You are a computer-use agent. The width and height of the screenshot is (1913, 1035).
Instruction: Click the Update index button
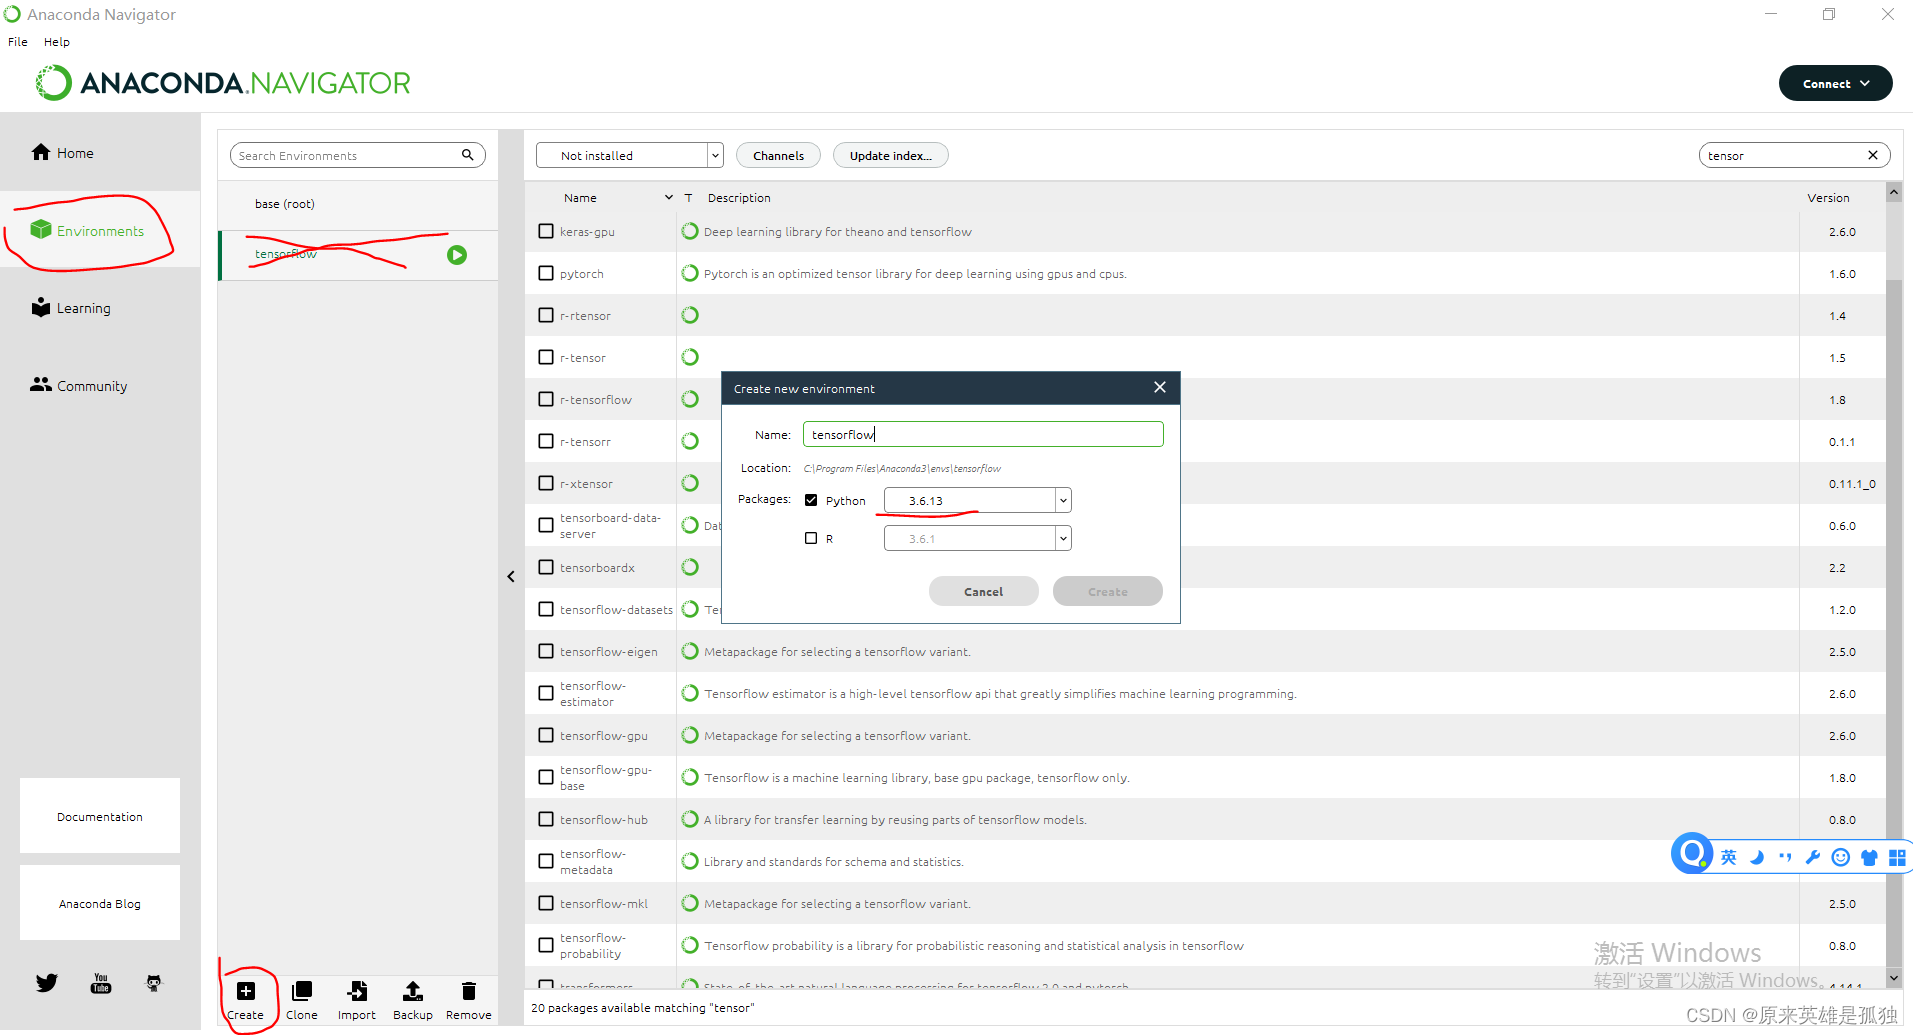click(891, 155)
